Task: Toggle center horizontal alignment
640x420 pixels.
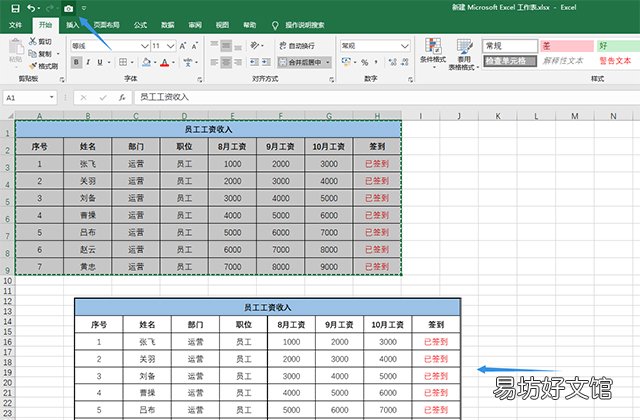Action: pyautogui.click(x=226, y=62)
